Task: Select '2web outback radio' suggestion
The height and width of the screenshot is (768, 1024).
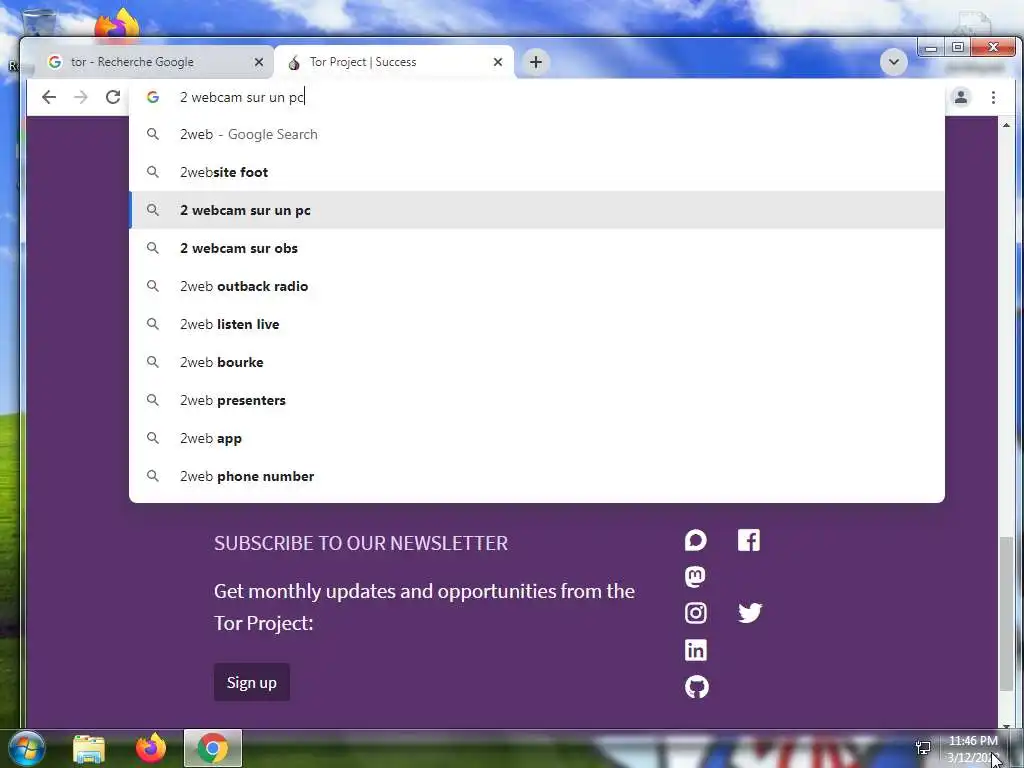Action: [537, 286]
